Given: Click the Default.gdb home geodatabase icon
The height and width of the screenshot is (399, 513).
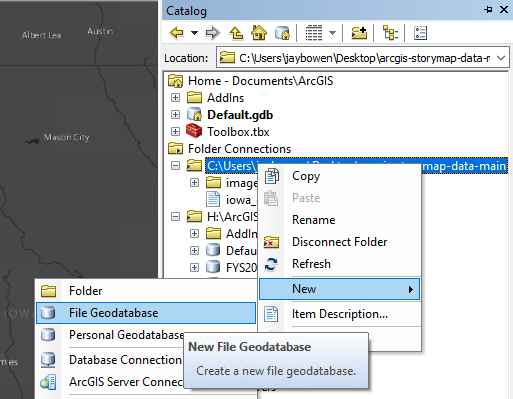Looking at the screenshot, I should (194, 114).
